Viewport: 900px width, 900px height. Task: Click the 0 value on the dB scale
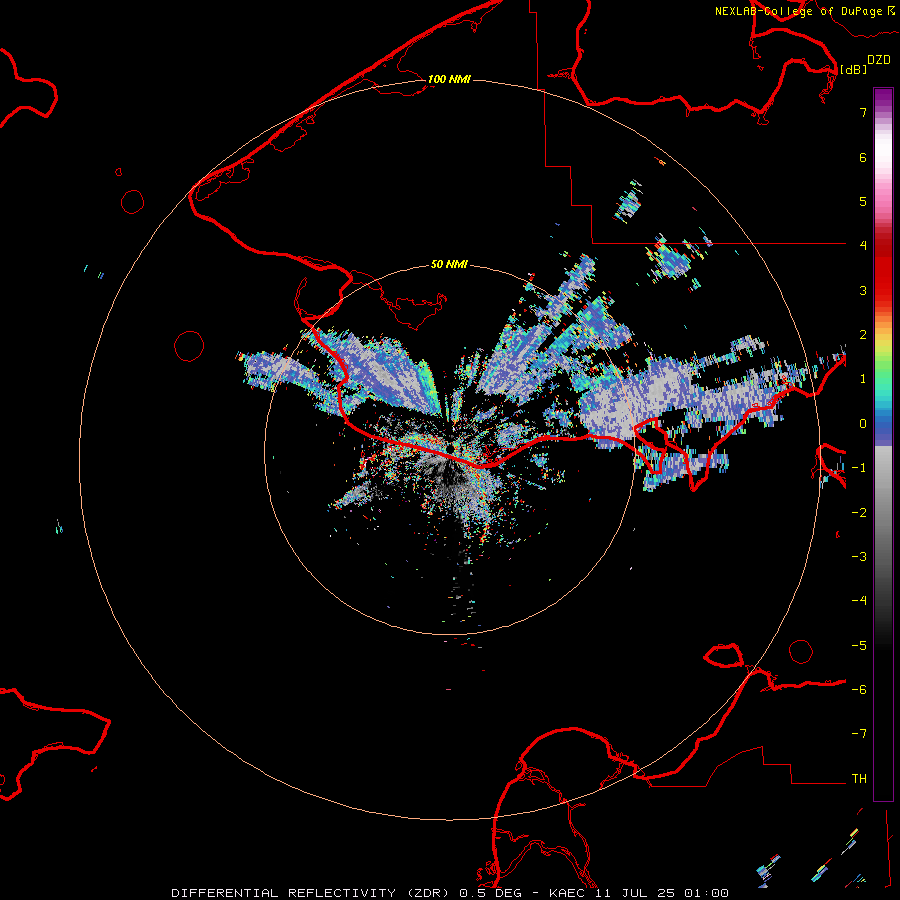[x=863, y=424]
